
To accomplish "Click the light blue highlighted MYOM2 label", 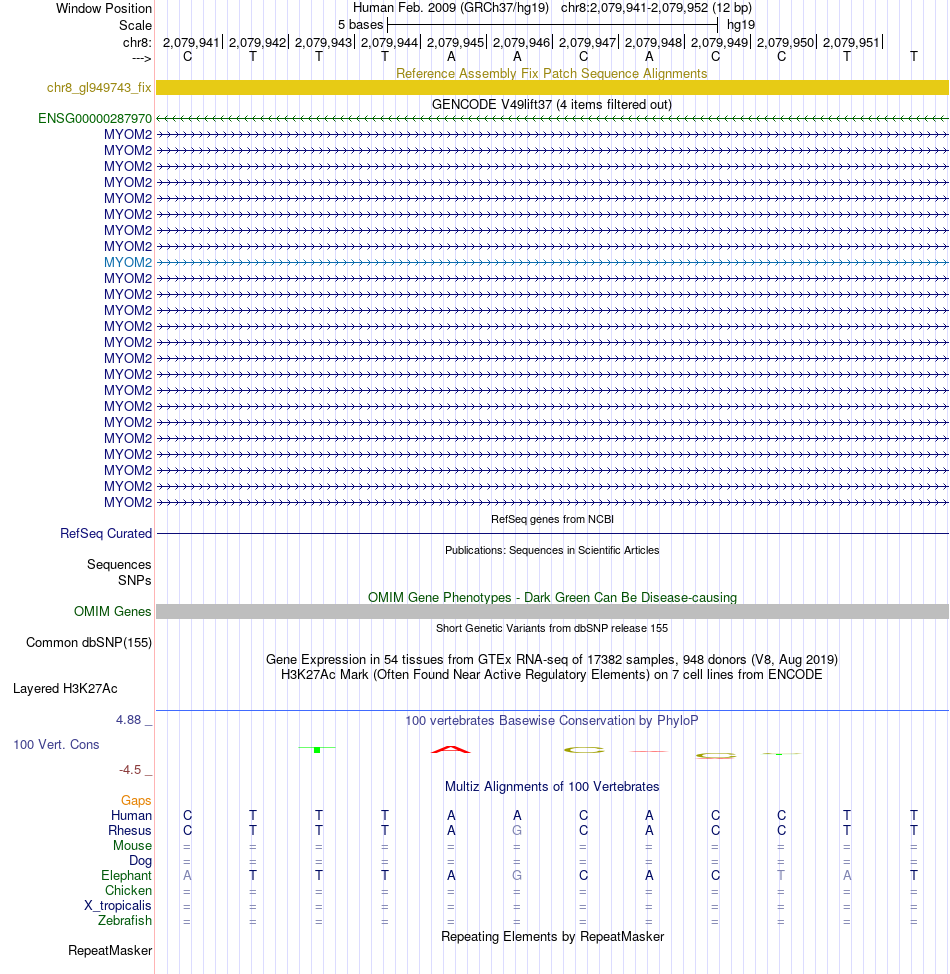I will [128, 263].
